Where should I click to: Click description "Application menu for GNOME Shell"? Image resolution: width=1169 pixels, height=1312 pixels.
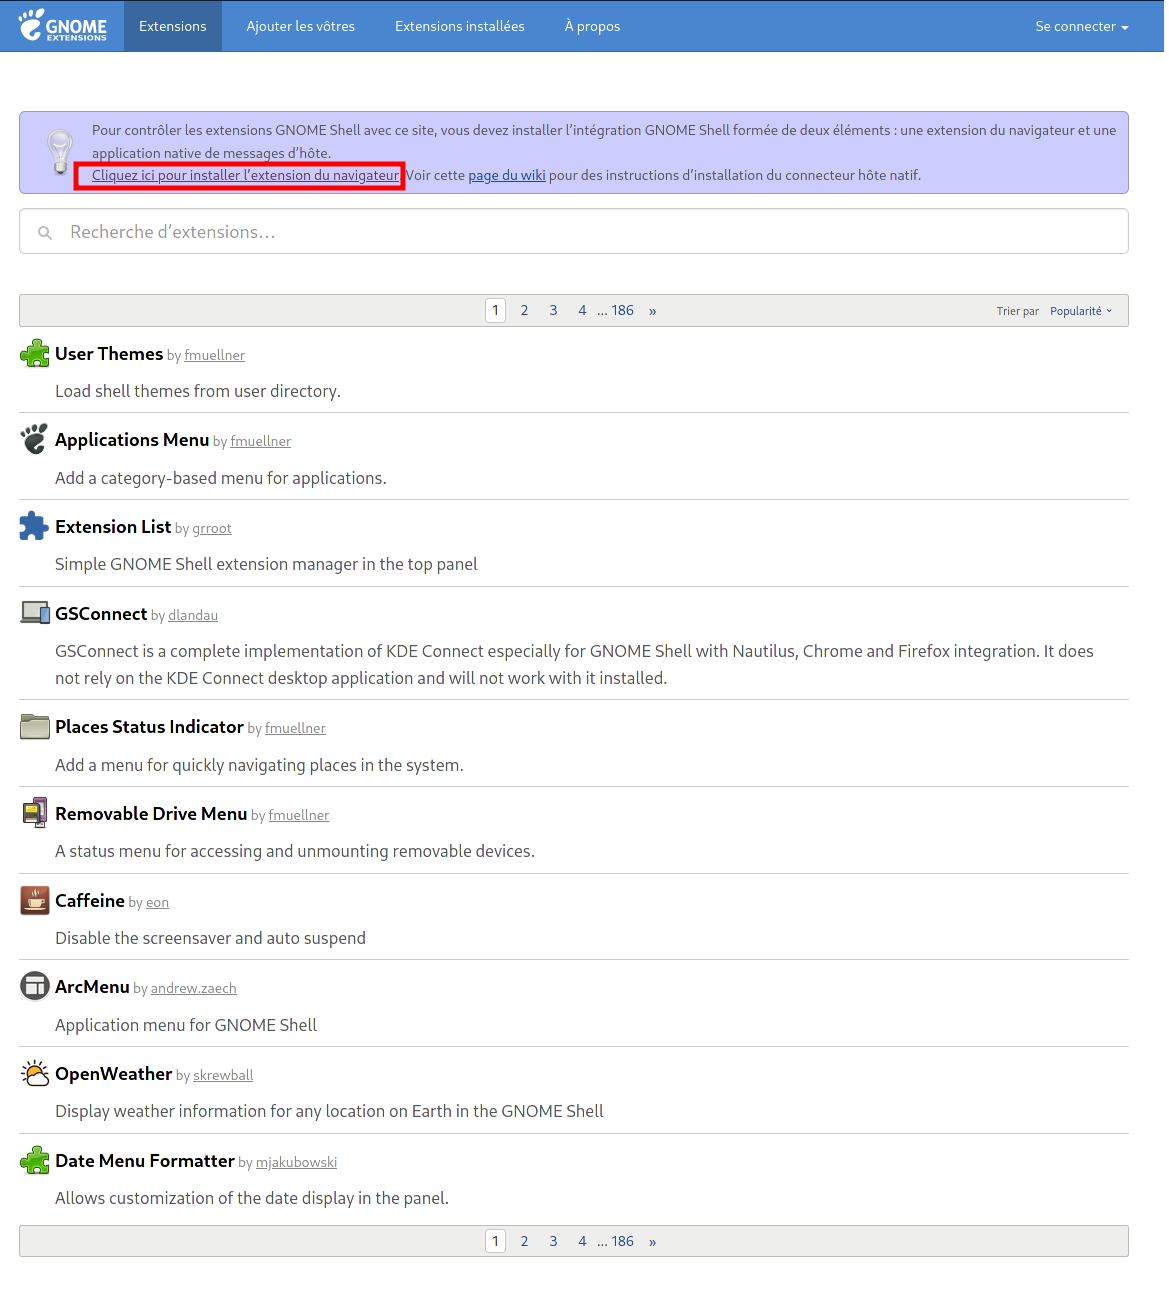186,1026
